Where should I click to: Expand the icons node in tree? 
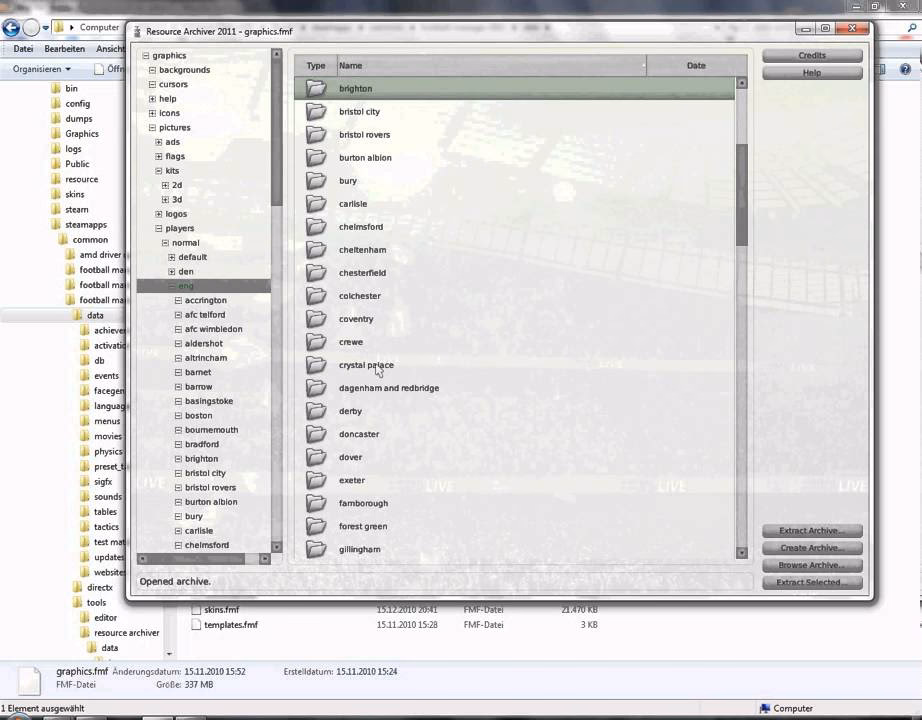click(x=152, y=113)
